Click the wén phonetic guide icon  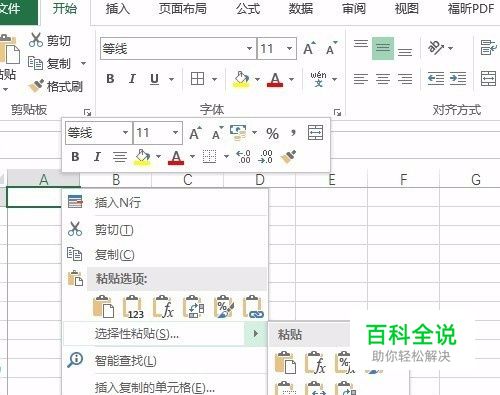click(318, 79)
